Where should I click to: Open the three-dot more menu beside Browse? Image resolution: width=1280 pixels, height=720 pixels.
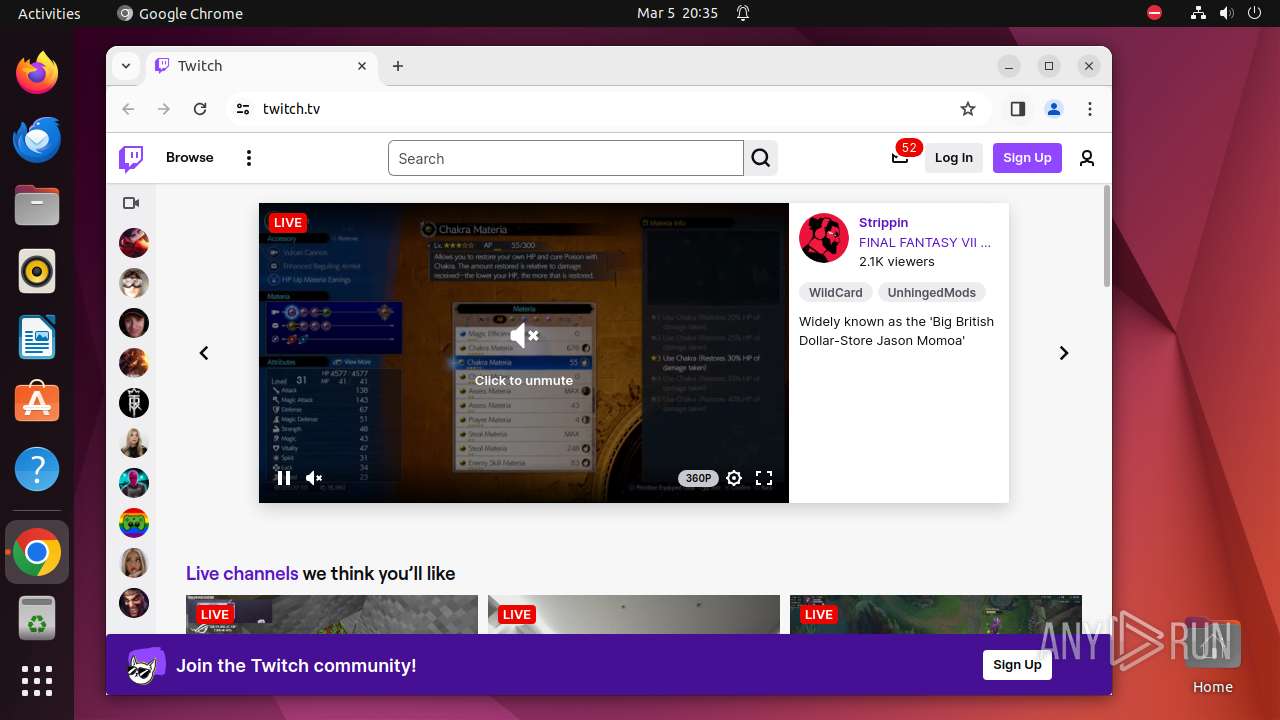(249, 158)
